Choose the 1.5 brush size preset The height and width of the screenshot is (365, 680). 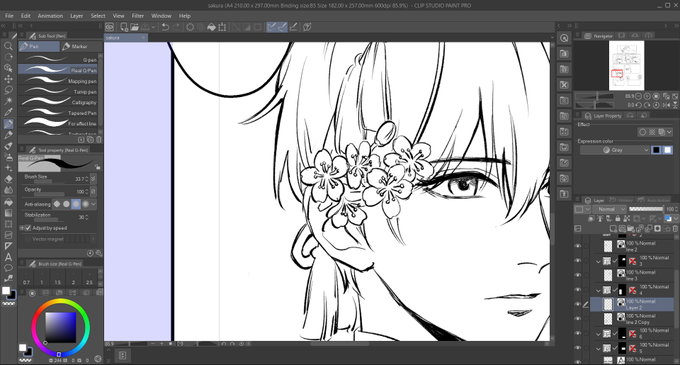[58, 278]
